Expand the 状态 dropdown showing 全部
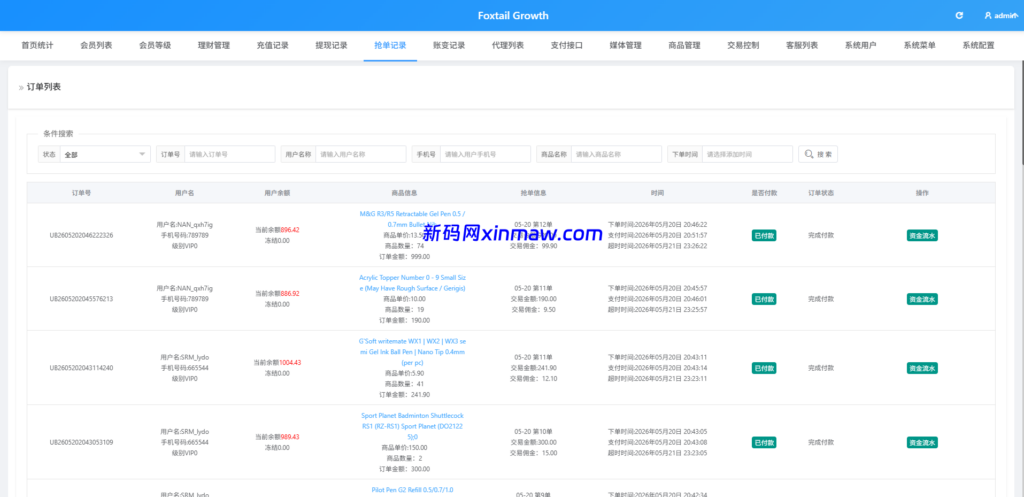This screenshot has height=497, width=1024. tap(104, 154)
